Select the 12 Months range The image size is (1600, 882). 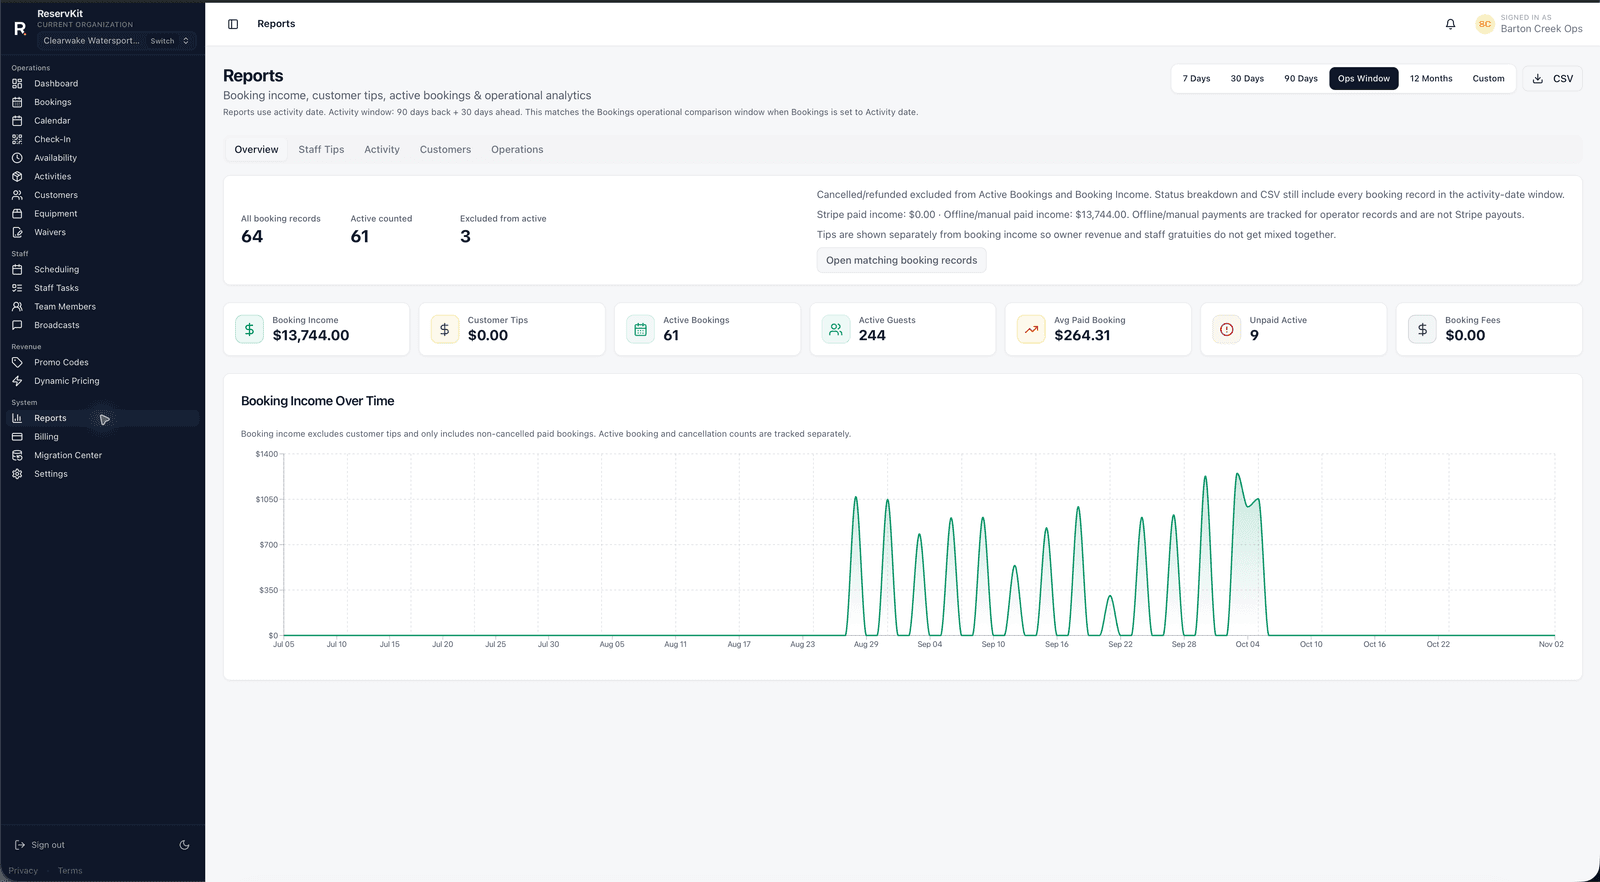click(1431, 79)
